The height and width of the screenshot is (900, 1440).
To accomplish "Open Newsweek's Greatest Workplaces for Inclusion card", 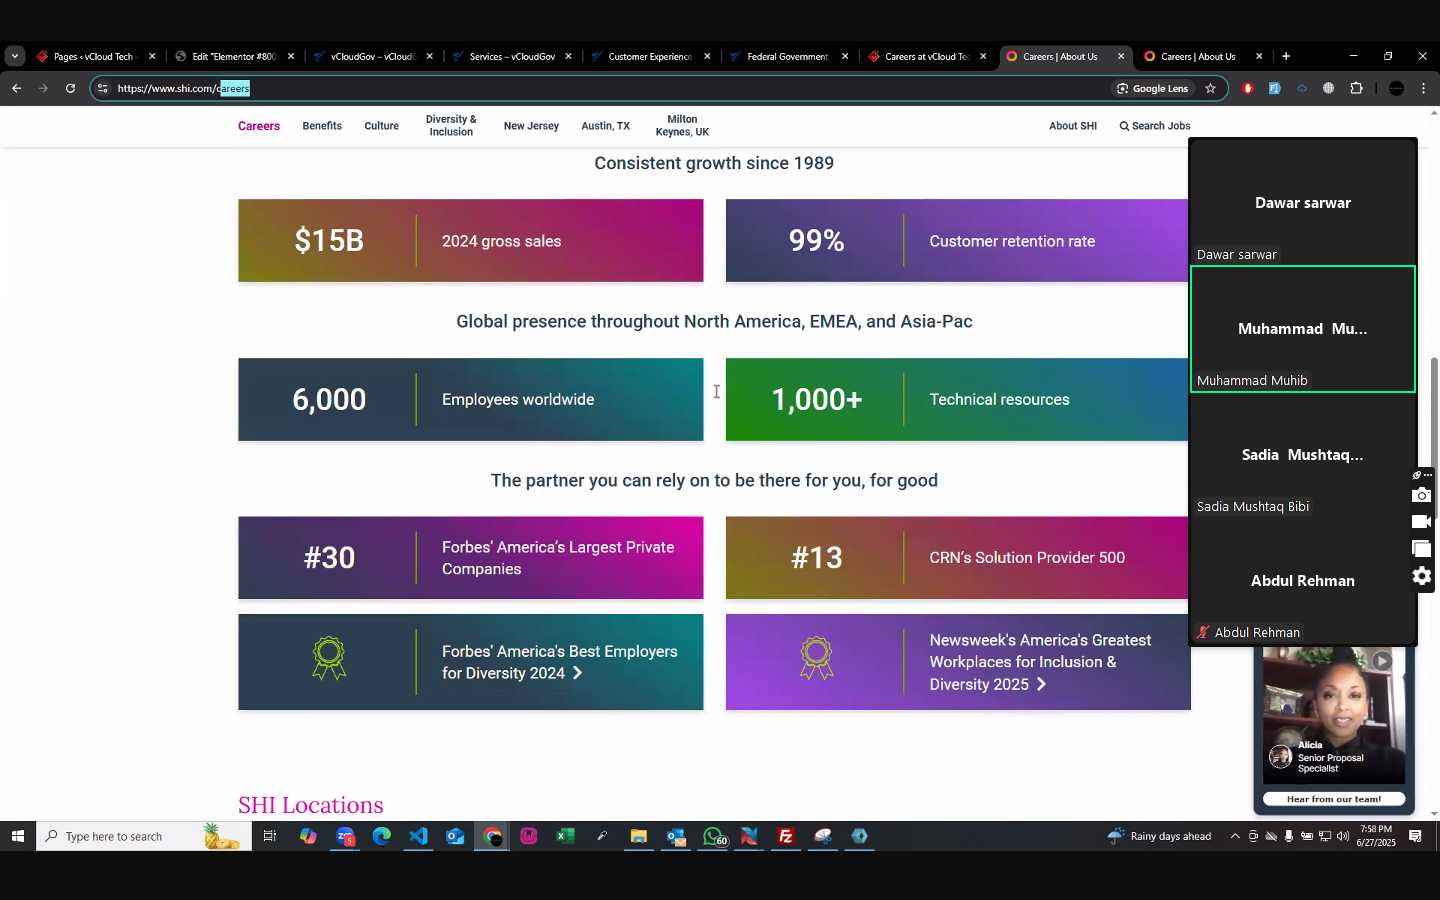I will tap(958, 662).
